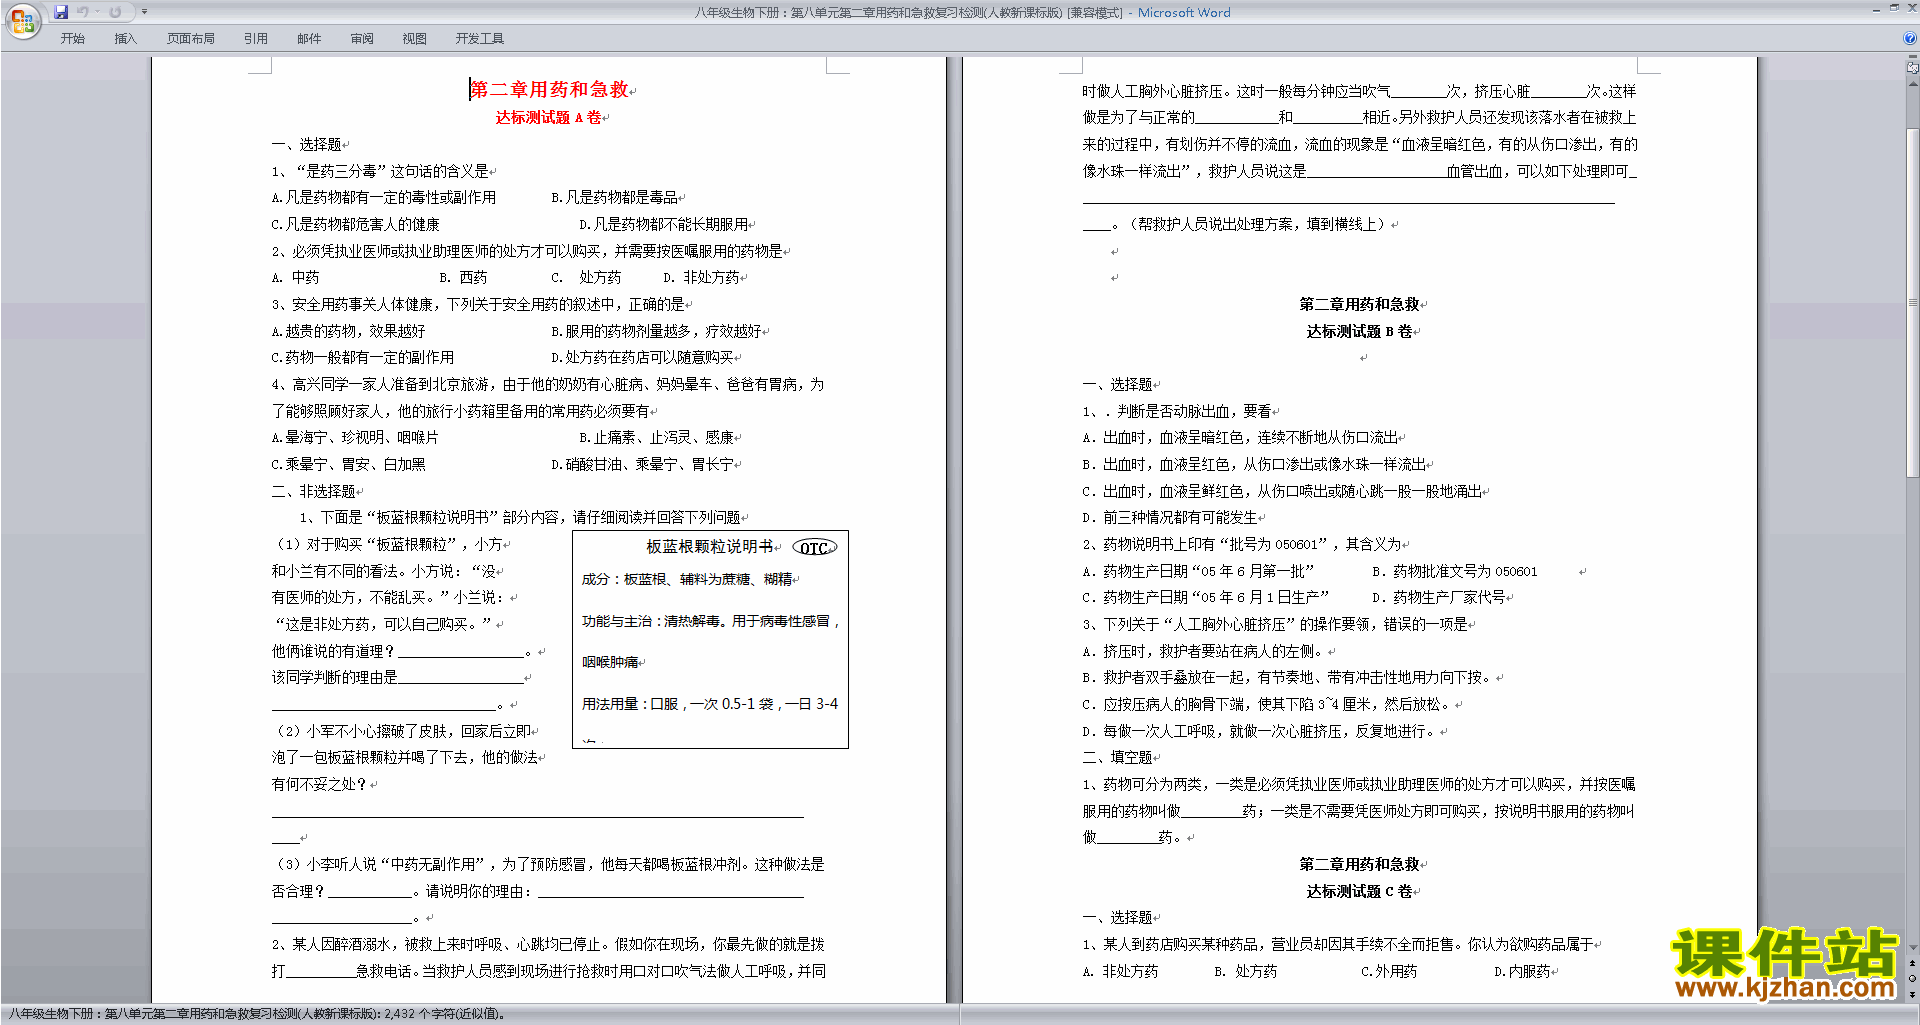Click answer option C.外用药

tap(1389, 972)
